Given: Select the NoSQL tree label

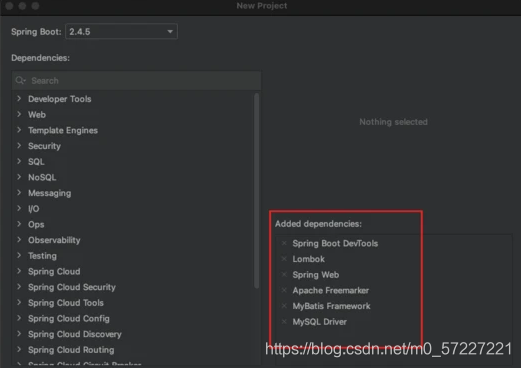Looking at the screenshot, I should click(x=42, y=177).
